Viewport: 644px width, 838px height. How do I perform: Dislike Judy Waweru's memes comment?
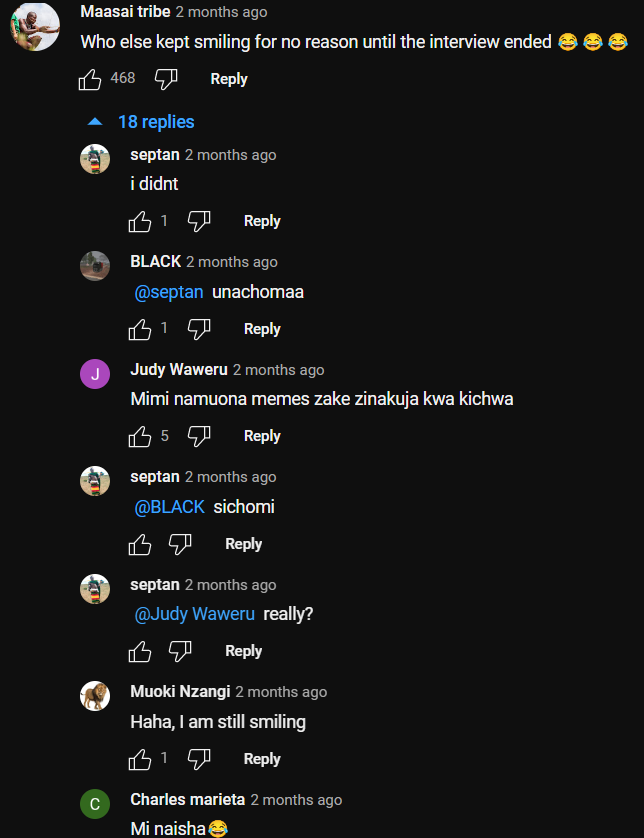(199, 436)
